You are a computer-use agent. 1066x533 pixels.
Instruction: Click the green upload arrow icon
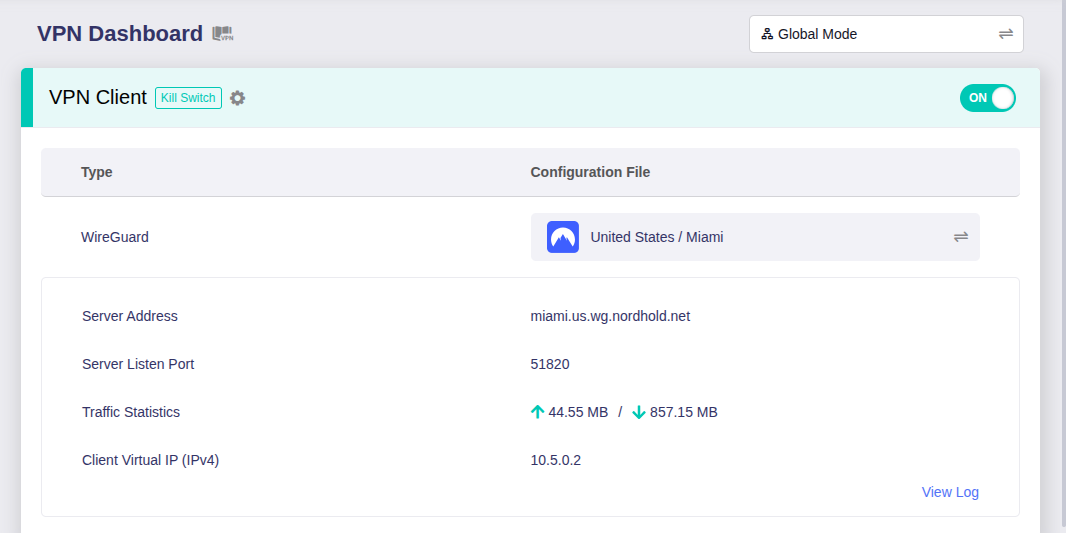click(x=537, y=412)
